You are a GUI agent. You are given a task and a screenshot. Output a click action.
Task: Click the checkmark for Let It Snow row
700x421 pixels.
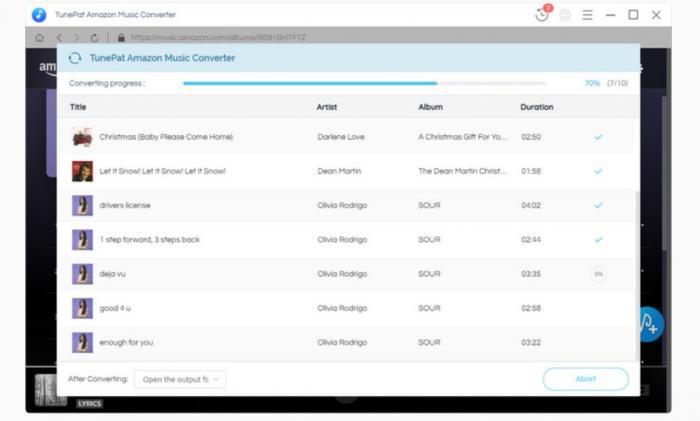(598, 171)
